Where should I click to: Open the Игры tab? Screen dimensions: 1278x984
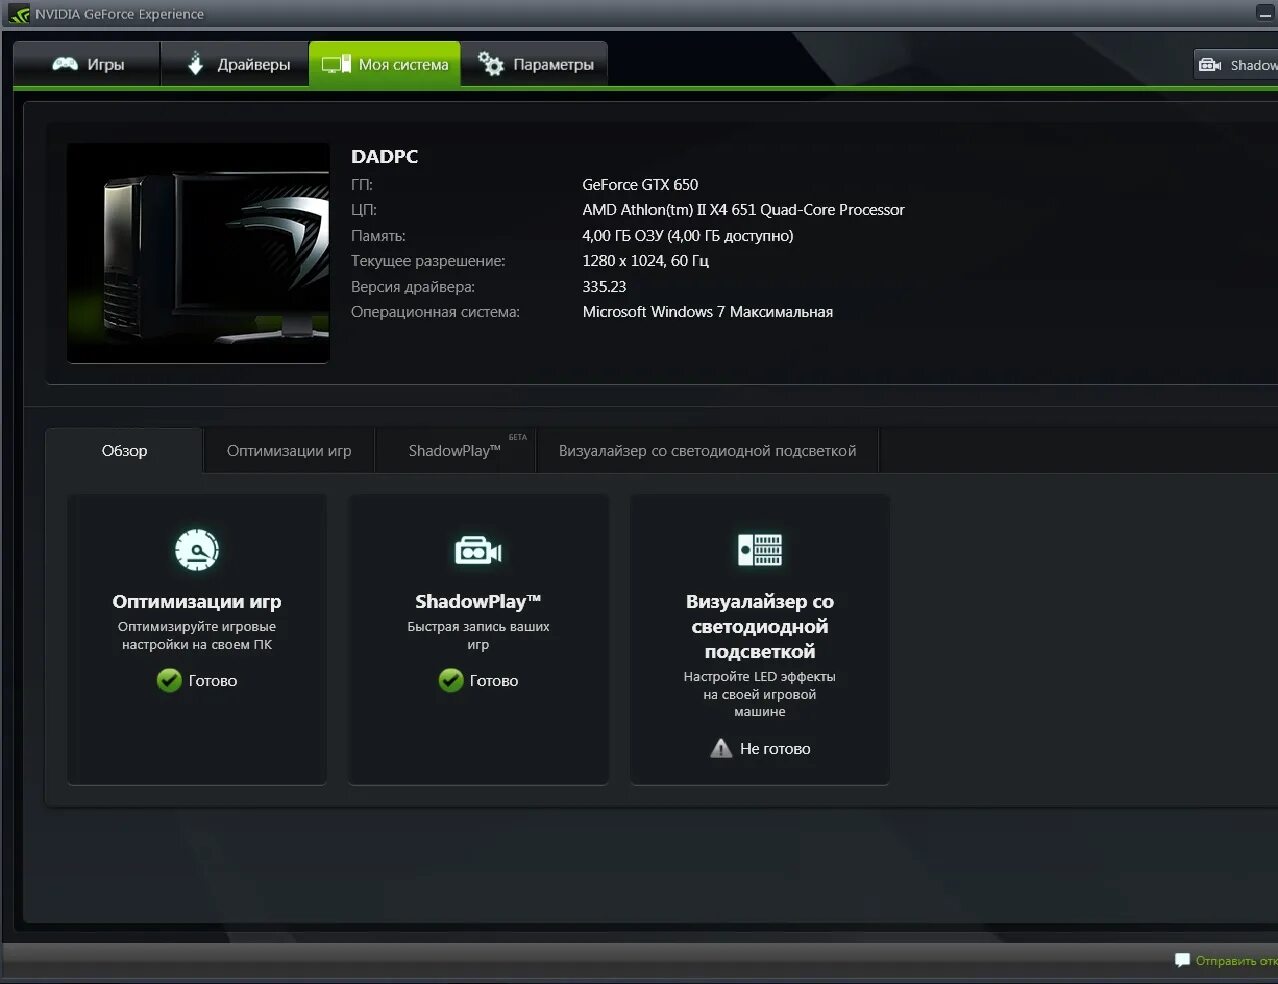coord(87,64)
